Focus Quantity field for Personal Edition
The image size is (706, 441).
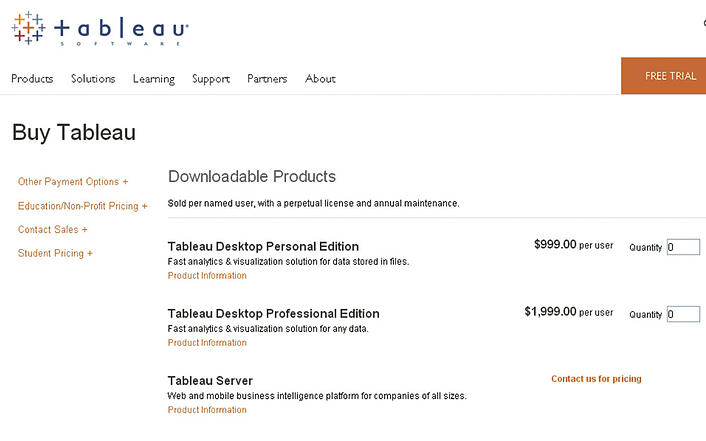point(683,247)
